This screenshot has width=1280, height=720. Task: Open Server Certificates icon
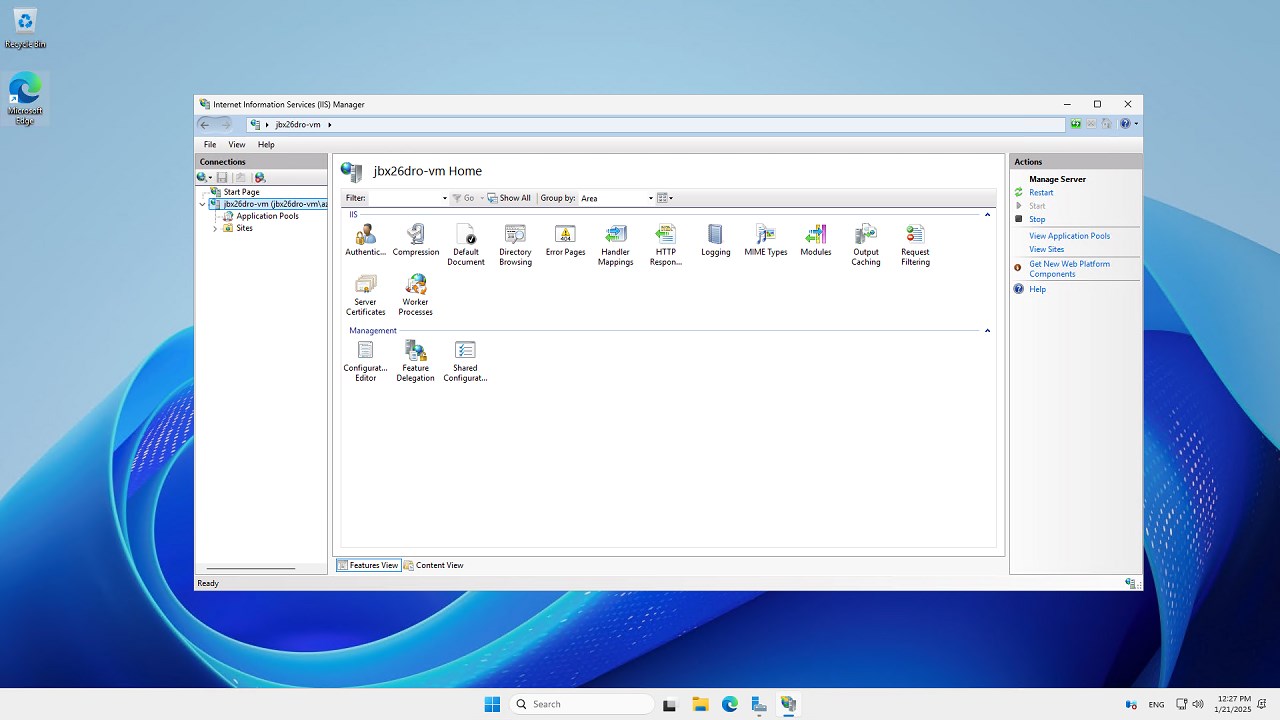click(x=365, y=285)
